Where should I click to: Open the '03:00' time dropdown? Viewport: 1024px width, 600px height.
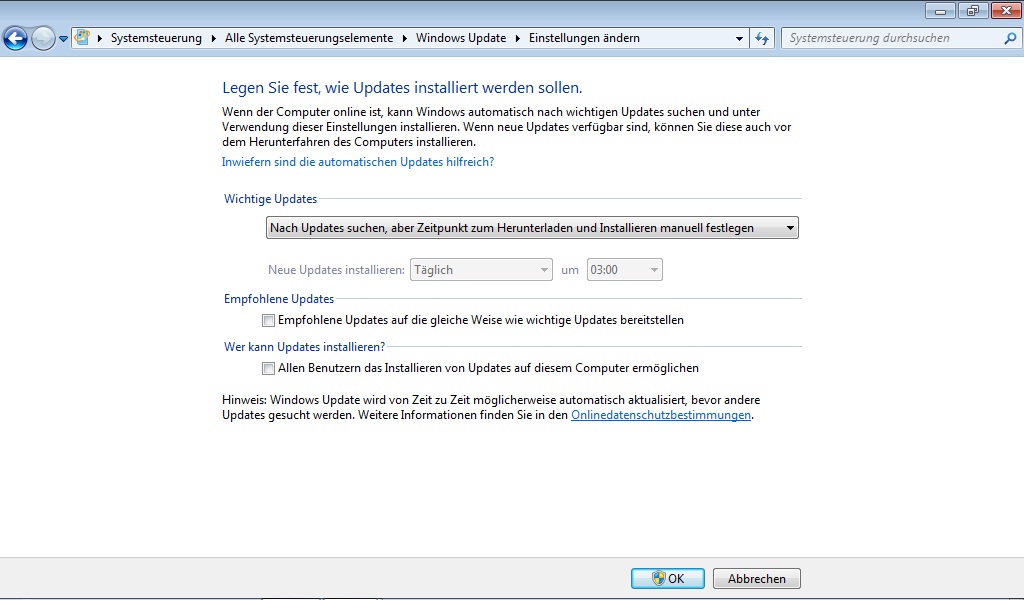pos(624,270)
